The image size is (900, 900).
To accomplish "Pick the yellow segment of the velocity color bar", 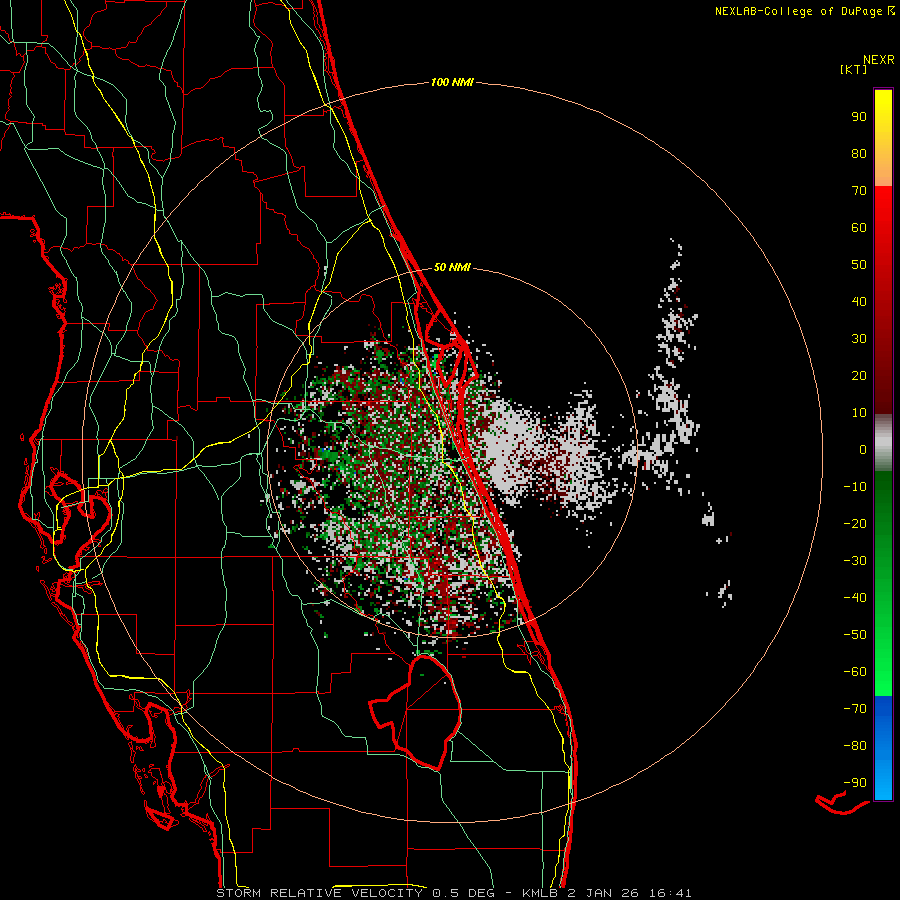I will click(883, 138).
